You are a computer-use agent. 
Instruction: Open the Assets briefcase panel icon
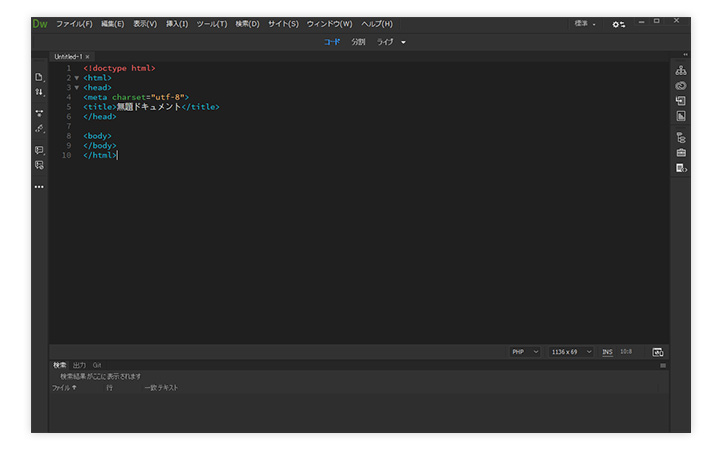(681, 153)
